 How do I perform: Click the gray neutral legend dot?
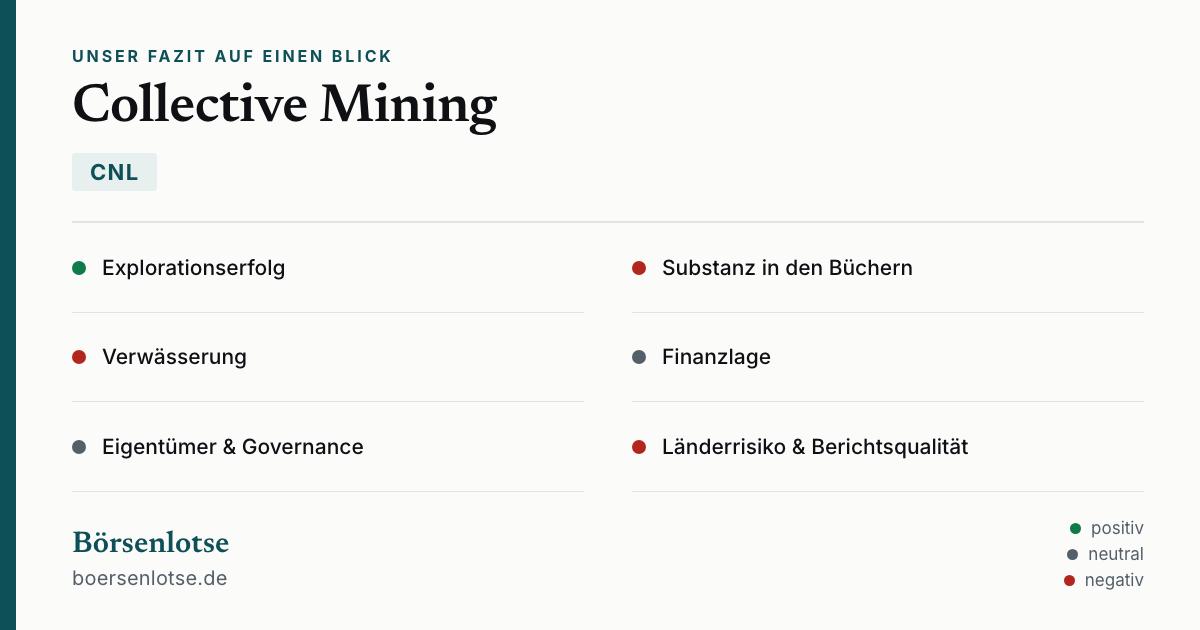(x=1073, y=554)
